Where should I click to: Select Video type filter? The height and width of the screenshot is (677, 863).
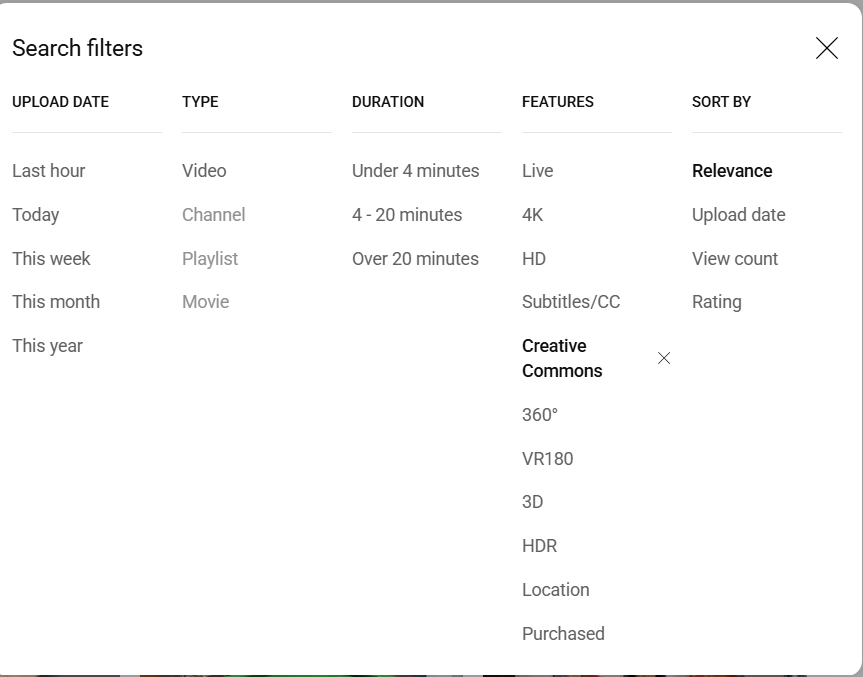204,171
